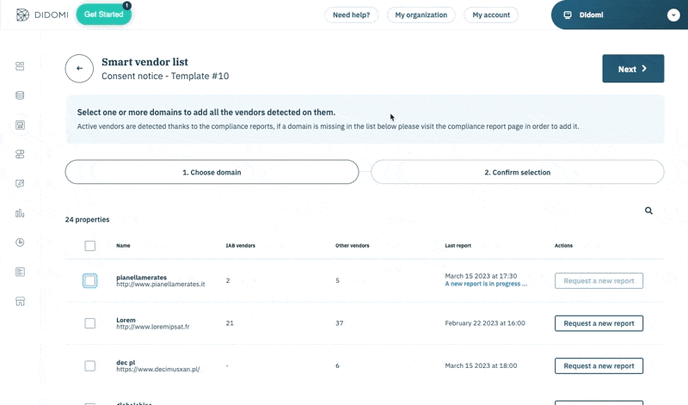
Task: Open 'My organization' menu
Action: click(x=421, y=15)
